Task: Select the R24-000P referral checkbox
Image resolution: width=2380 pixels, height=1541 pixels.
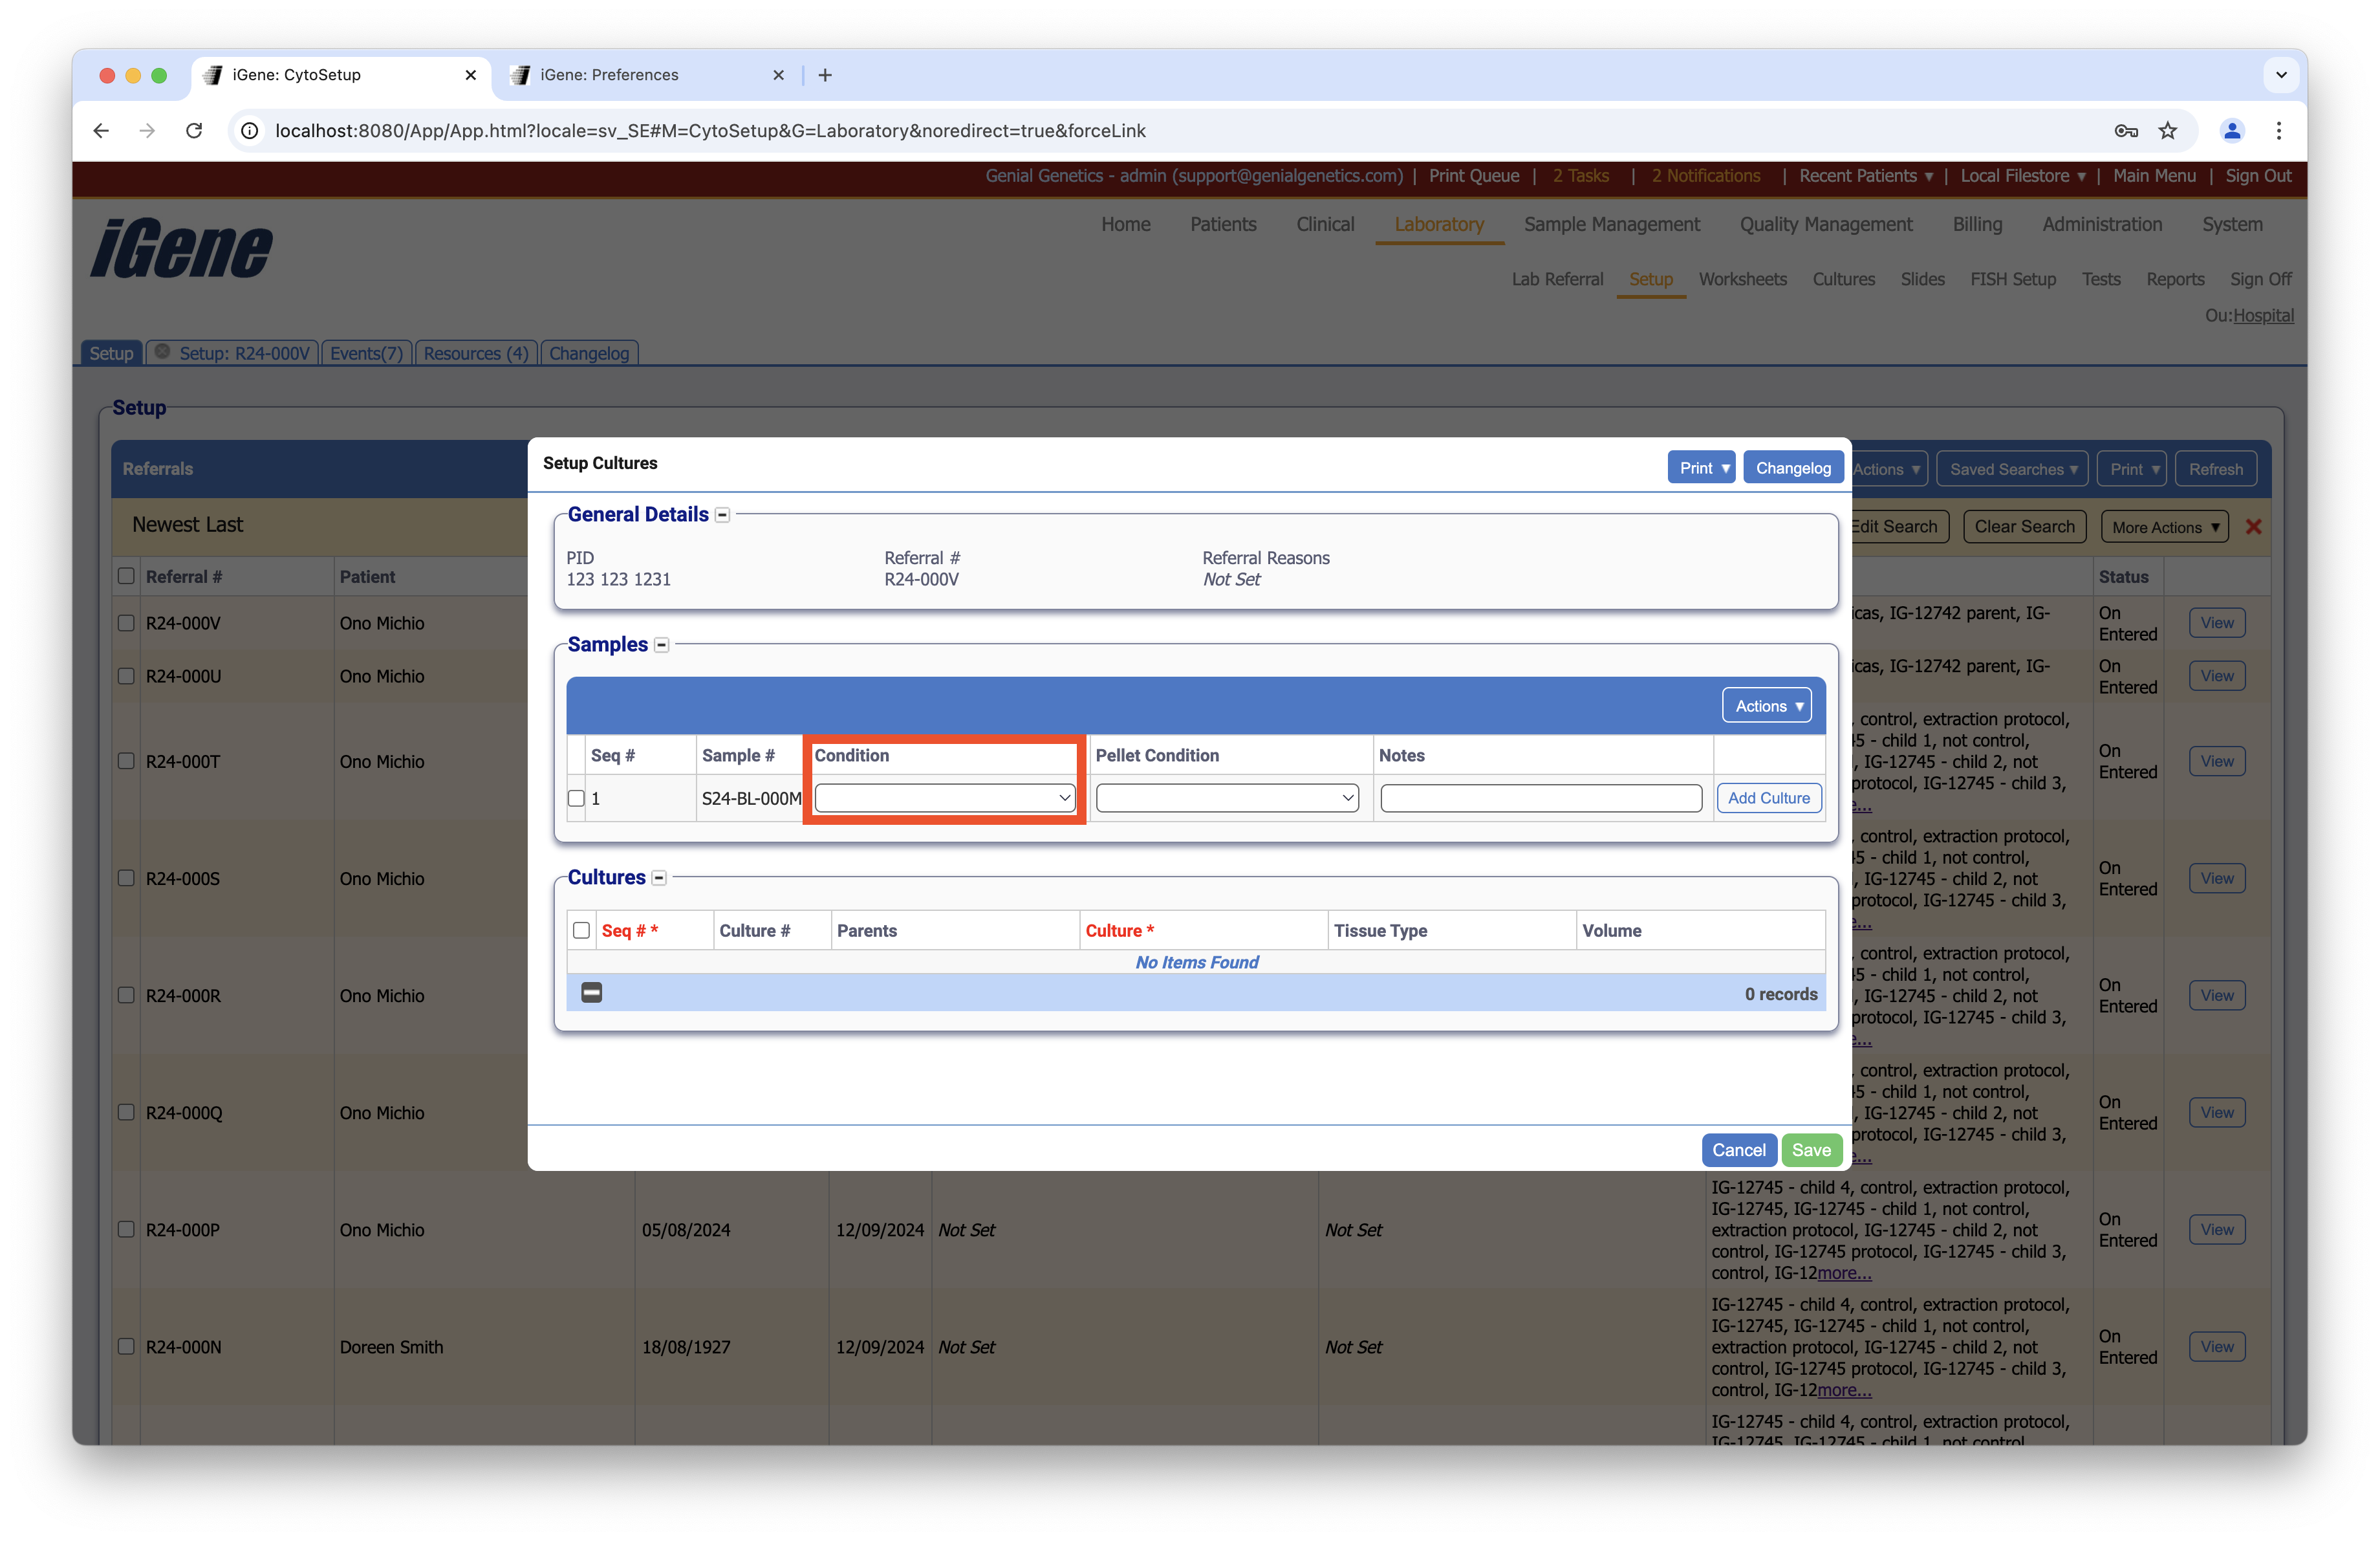Action: pyautogui.click(x=126, y=1229)
